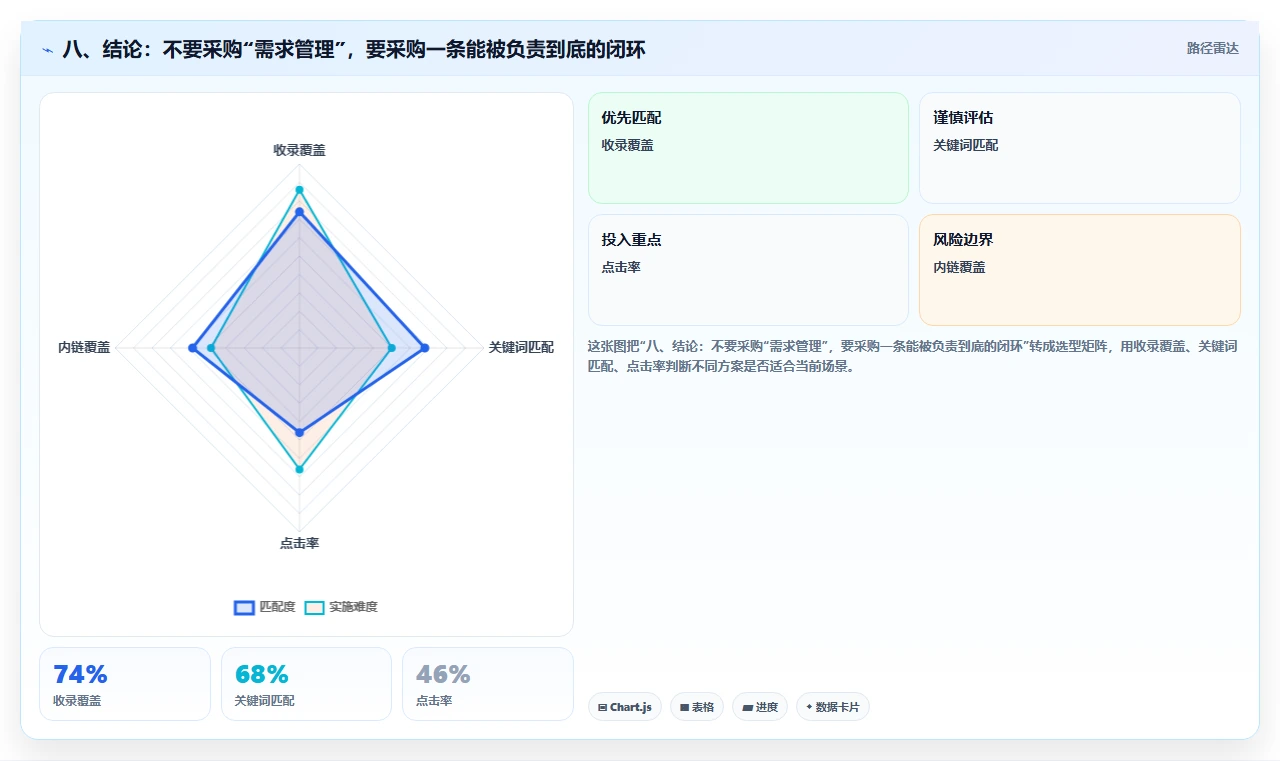Click the 46% 点击率 stat card
The width and height of the screenshot is (1280, 761).
[x=488, y=684]
